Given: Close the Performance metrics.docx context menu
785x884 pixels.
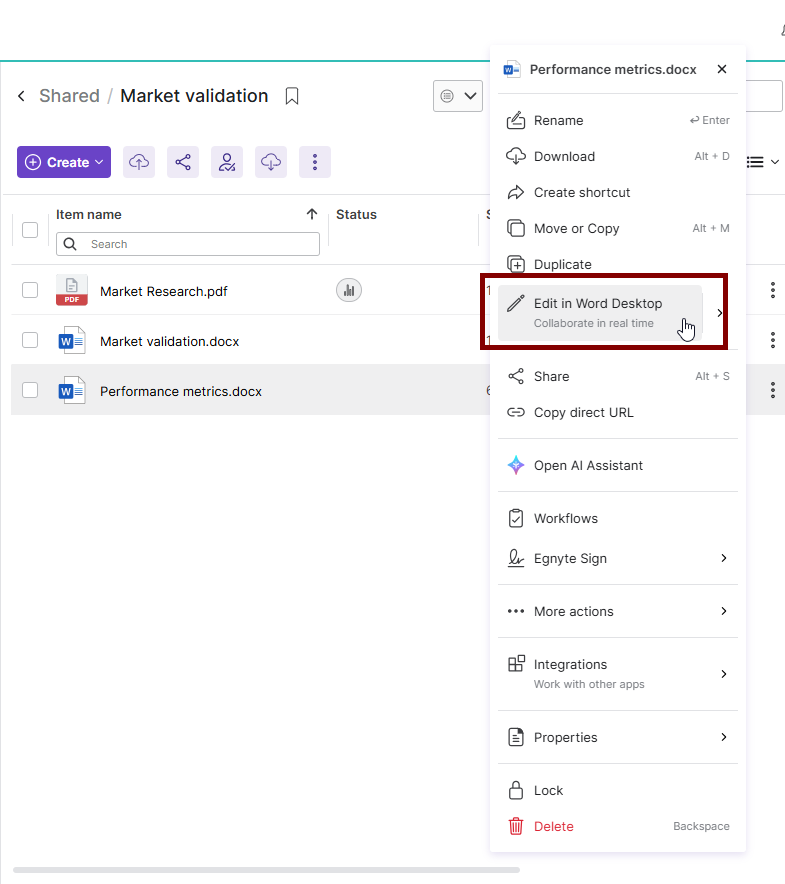Looking at the screenshot, I should click(722, 69).
